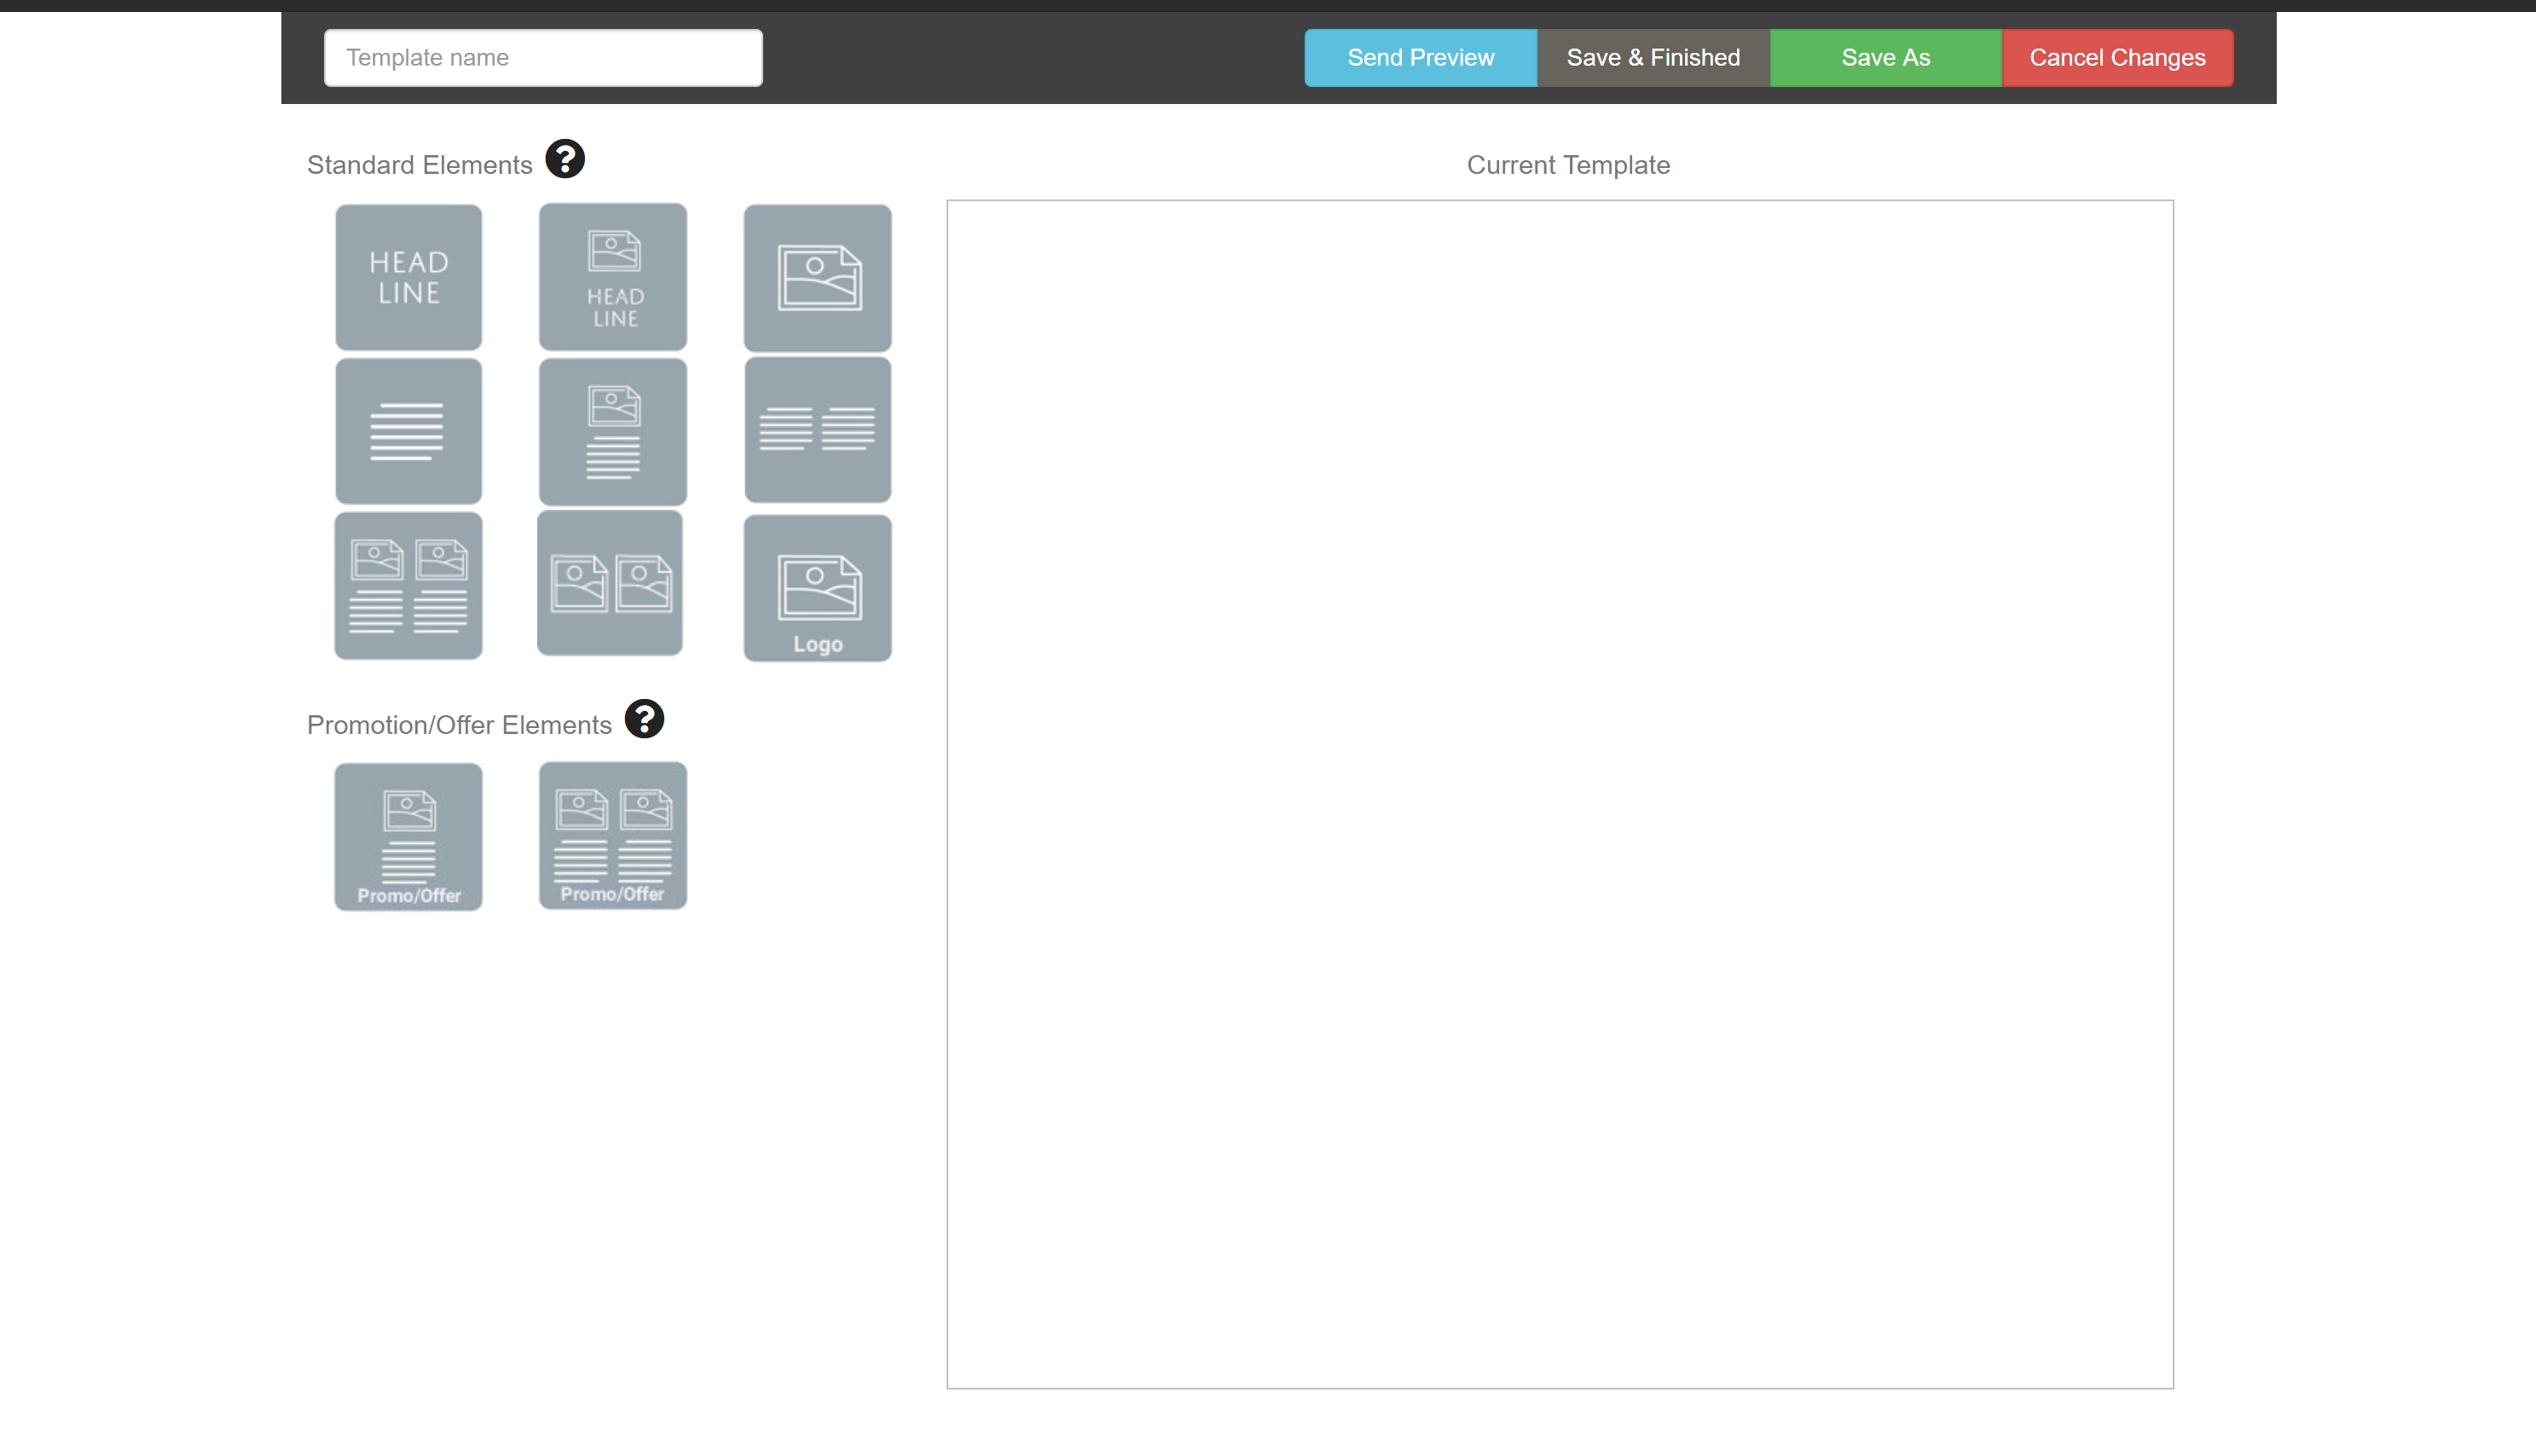Click the red Cancel Changes button
Viewport: 2536px width, 1456px height.
pyautogui.click(x=2117, y=58)
